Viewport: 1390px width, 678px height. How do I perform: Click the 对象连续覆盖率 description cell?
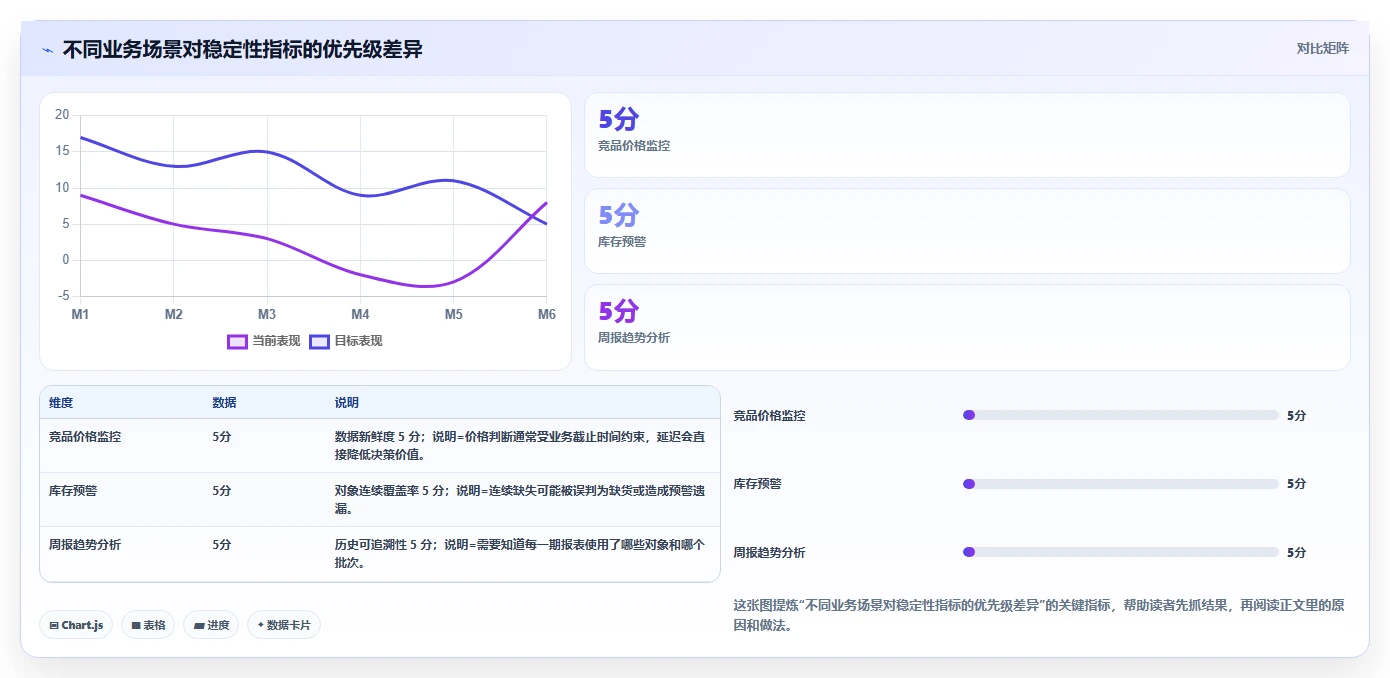[x=521, y=500]
